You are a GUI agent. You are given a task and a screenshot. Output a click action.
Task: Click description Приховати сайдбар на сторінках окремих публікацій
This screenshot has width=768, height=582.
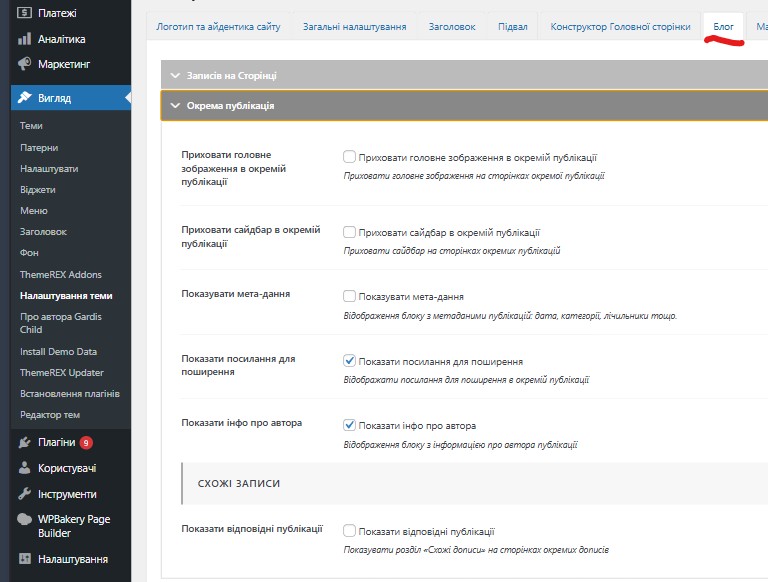(x=452, y=251)
